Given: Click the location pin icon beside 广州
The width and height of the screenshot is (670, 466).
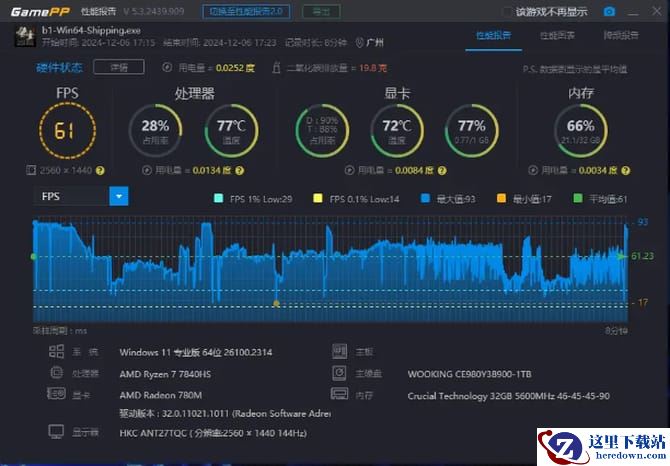Looking at the screenshot, I should 359,42.
